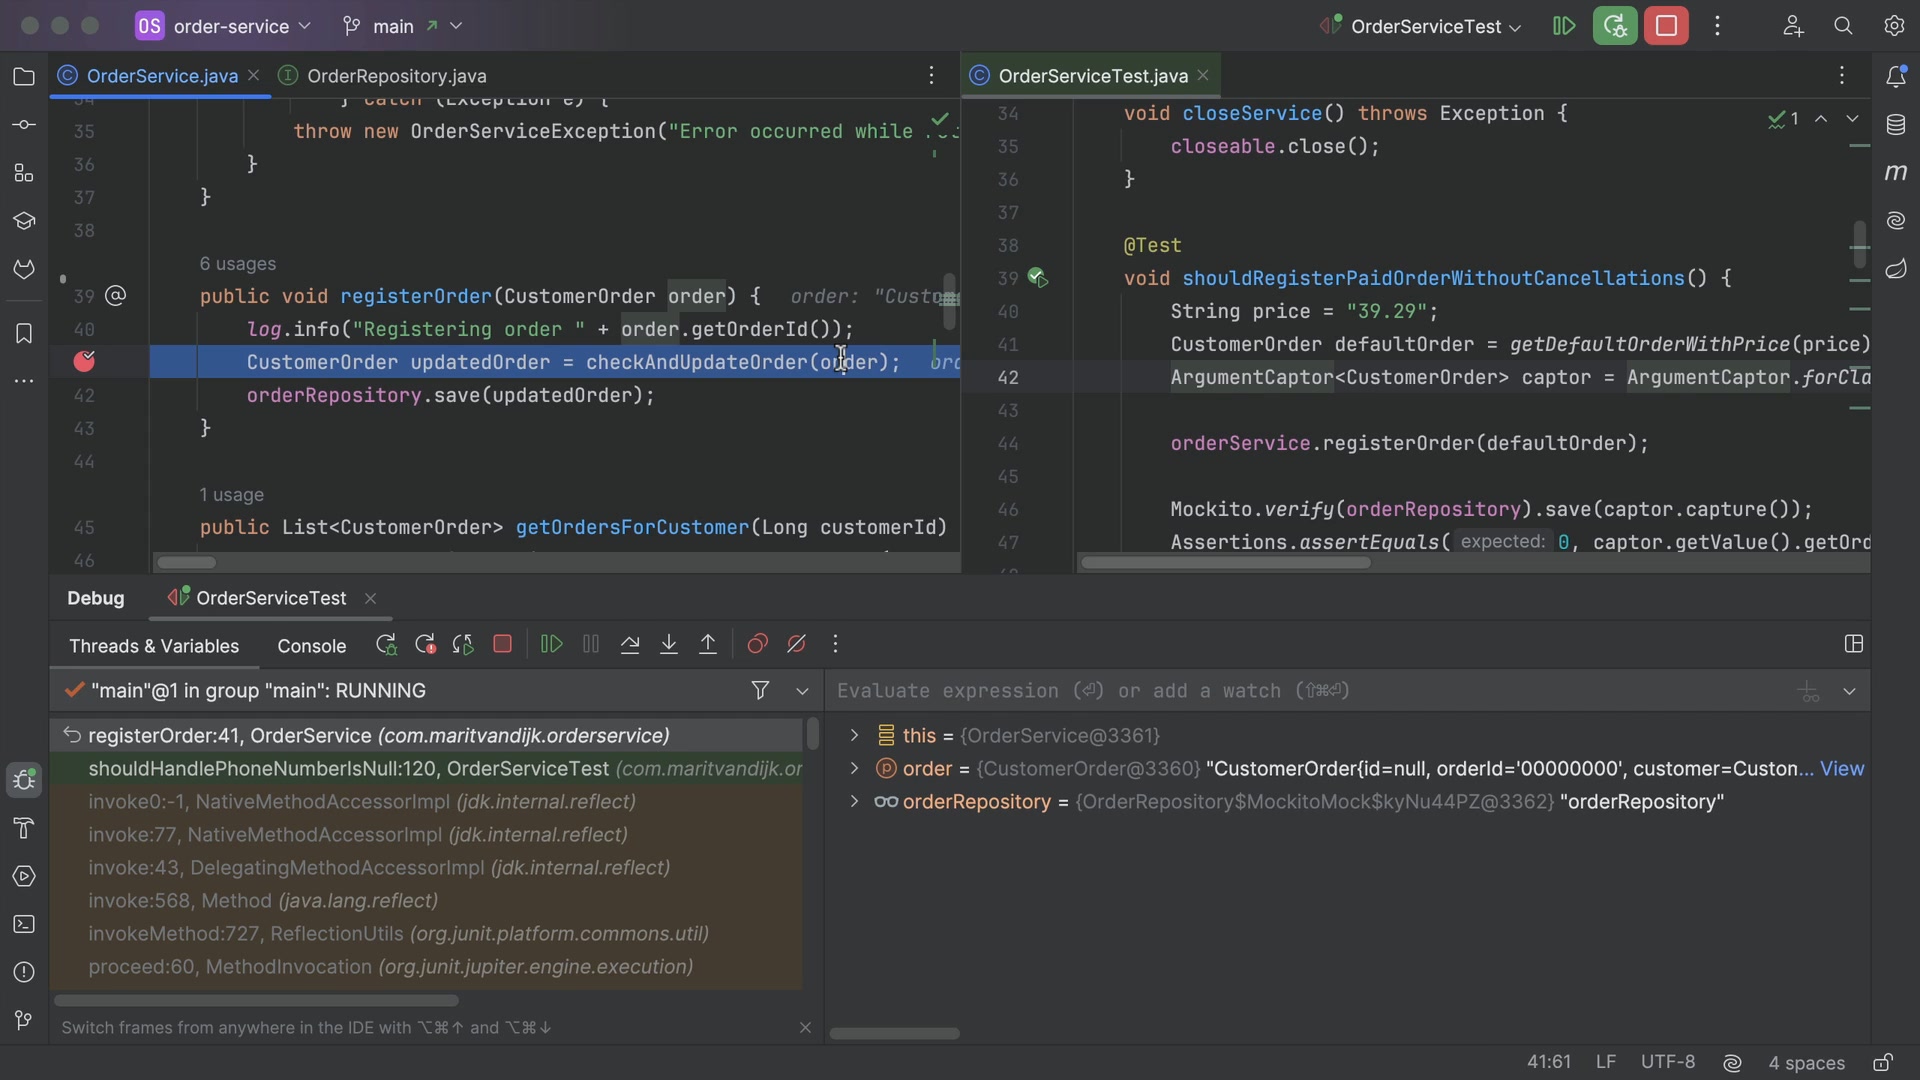Toggle the debug layout settings icon
This screenshot has width=1920, height=1080.
[x=1853, y=644]
